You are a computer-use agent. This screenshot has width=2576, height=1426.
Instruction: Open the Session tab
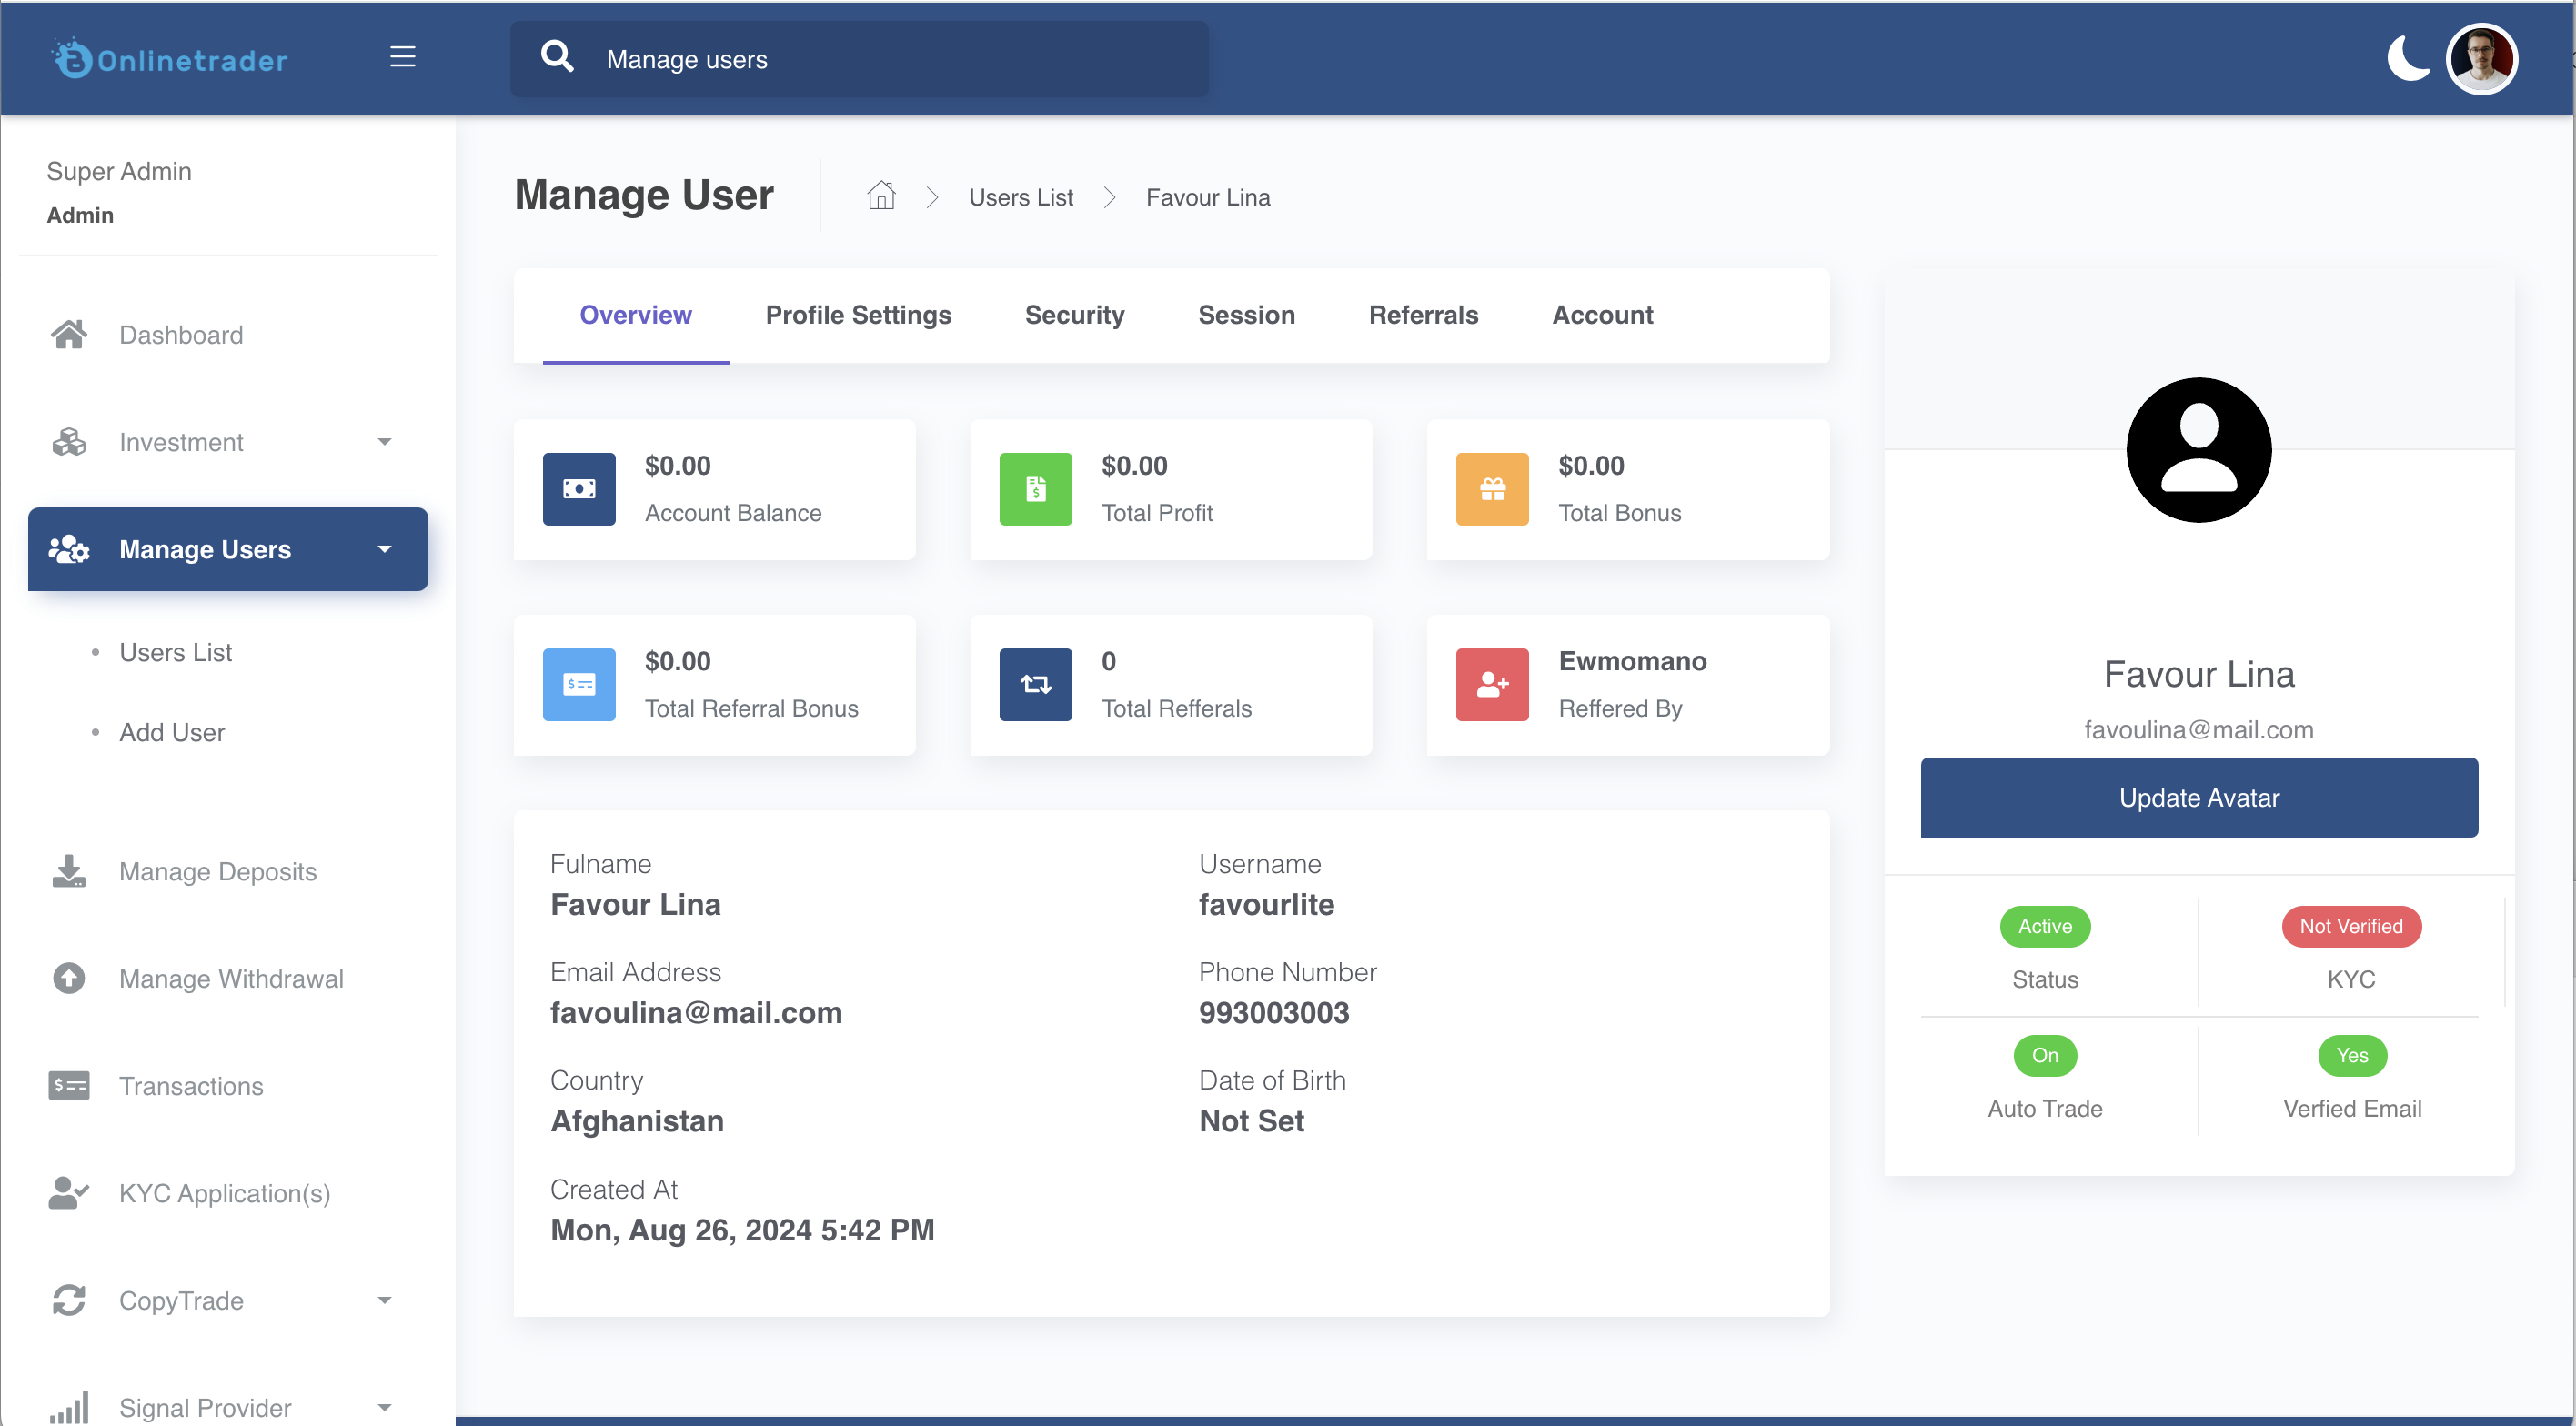click(x=1246, y=315)
